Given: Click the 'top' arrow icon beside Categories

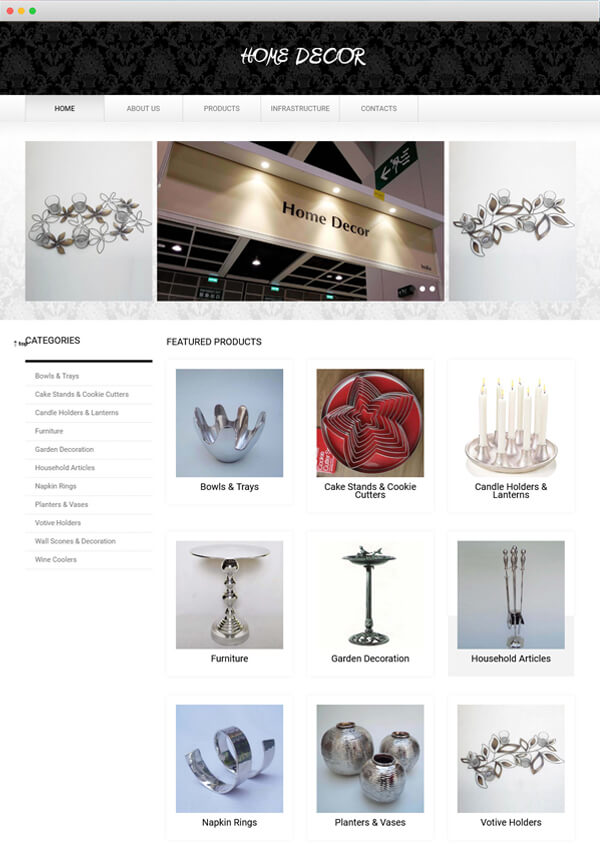Looking at the screenshot, I should point(19,343).
